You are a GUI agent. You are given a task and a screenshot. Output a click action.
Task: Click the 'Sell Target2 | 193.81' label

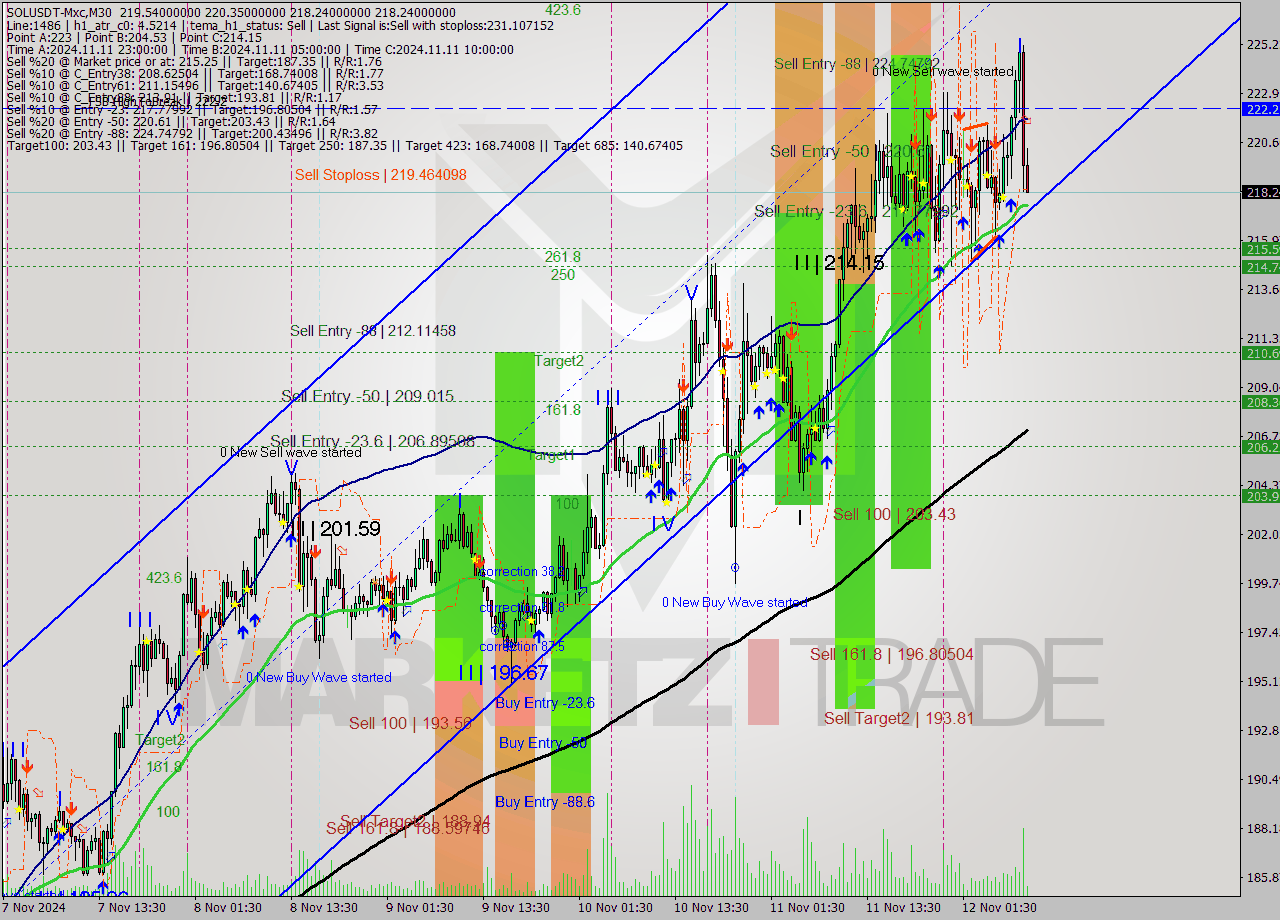click(898, 718)
